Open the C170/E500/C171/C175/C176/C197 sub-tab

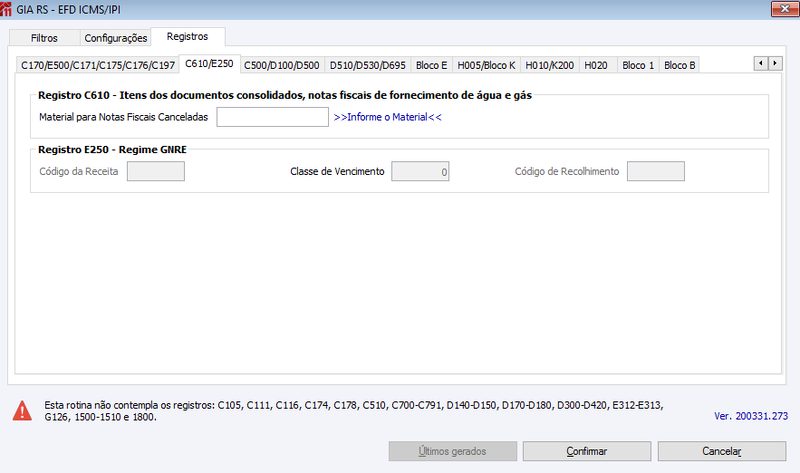(97, 65)
